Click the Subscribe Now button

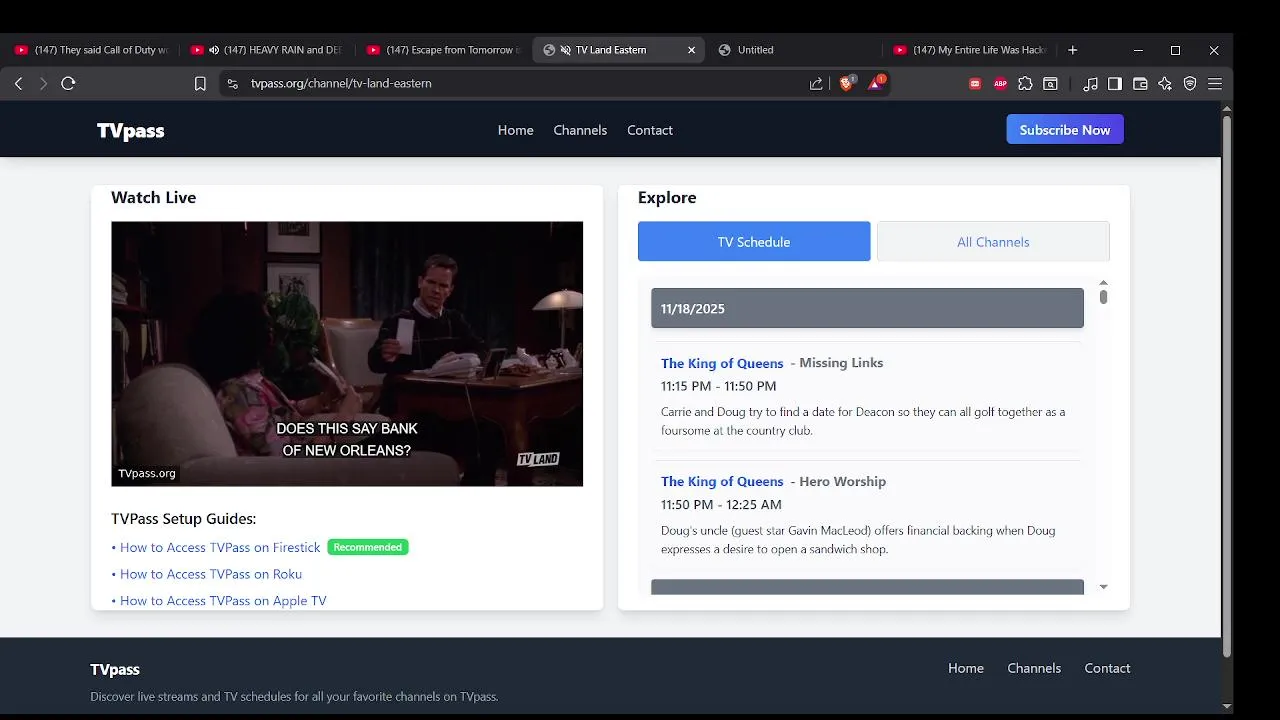point(1065,130)
